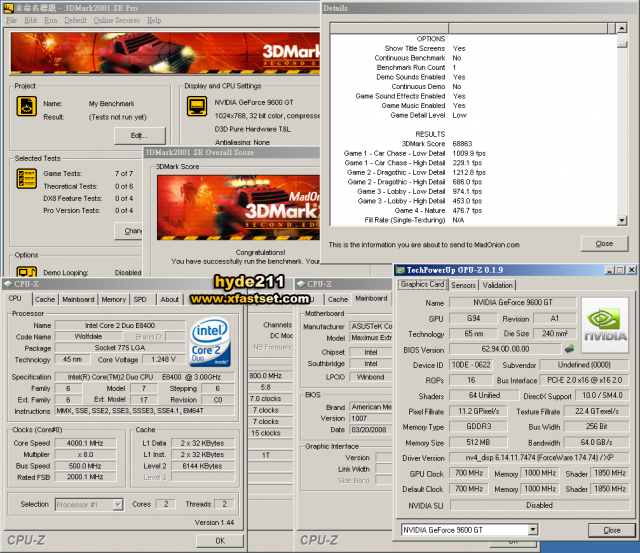Click the Core Speed value 4000.1 MHz
The height and width of the screenshot is (553, 640).
(85, 443)
